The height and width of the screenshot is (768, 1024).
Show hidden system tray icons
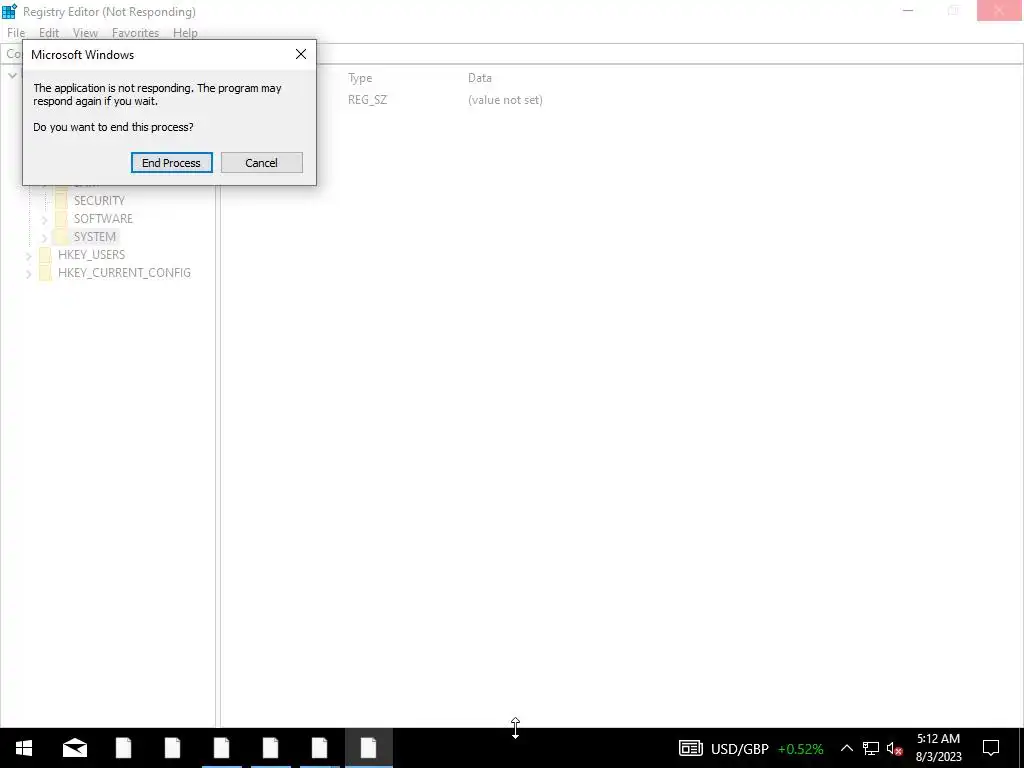846,748
